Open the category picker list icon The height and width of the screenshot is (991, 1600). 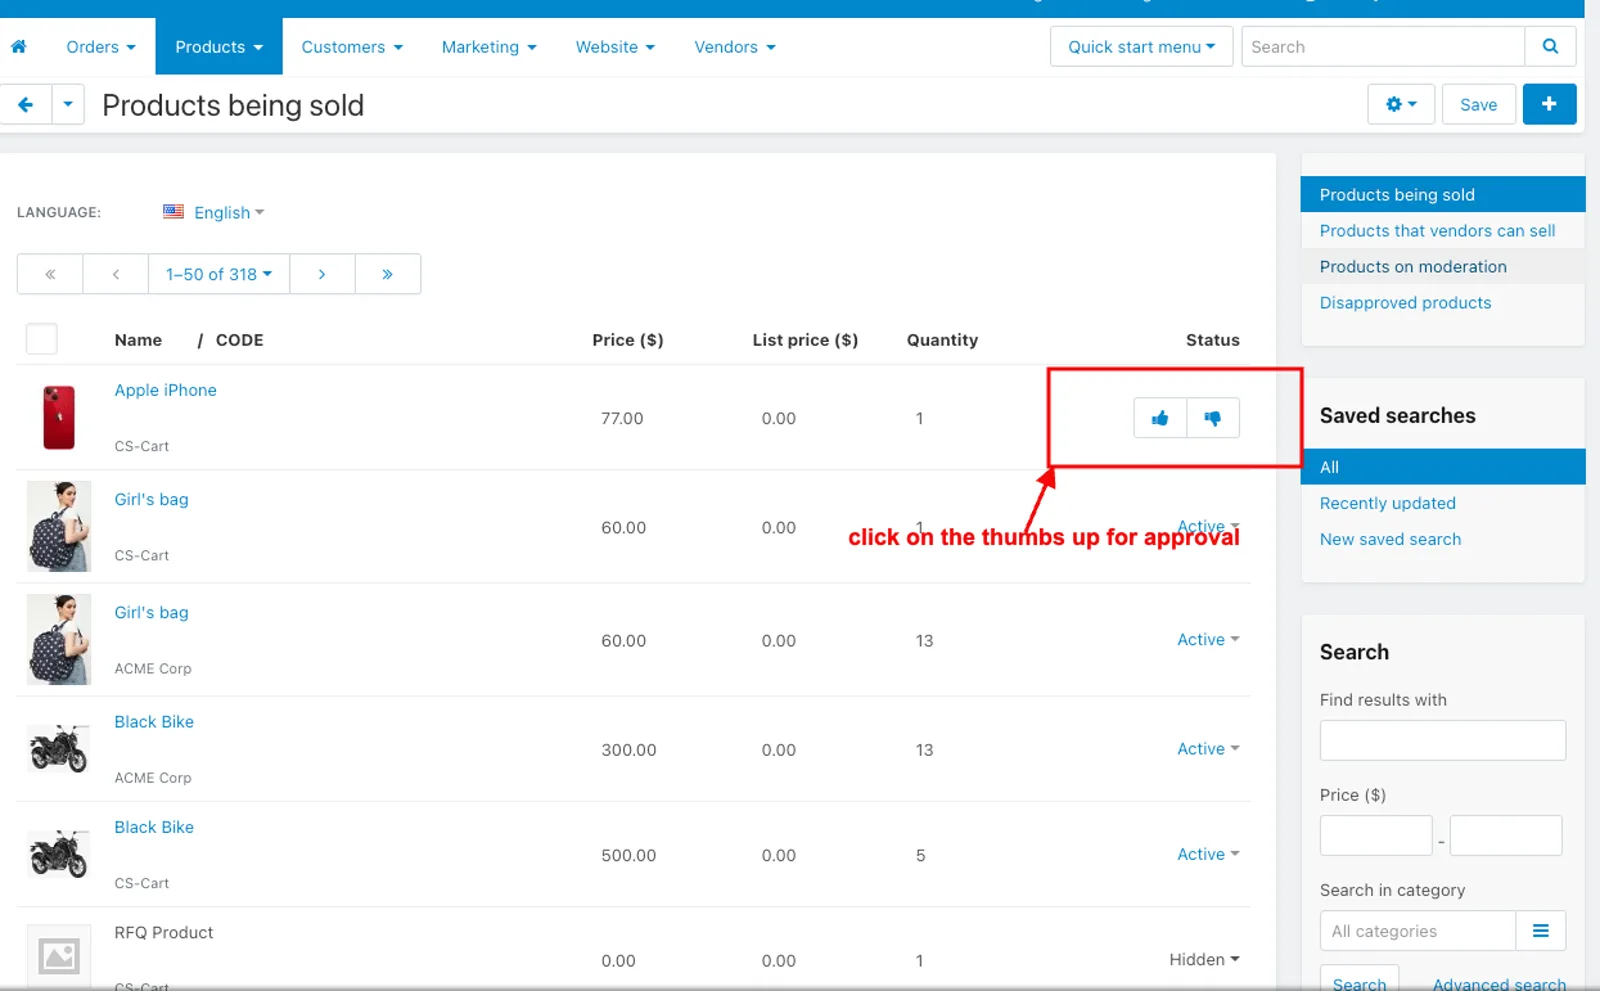[x=1541, y=931]
